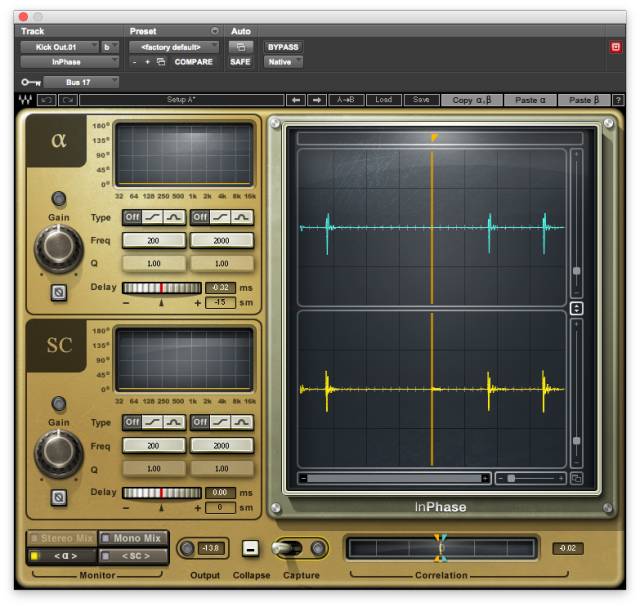
Task: Select SC first filter bell type
Action: point(174,422)
